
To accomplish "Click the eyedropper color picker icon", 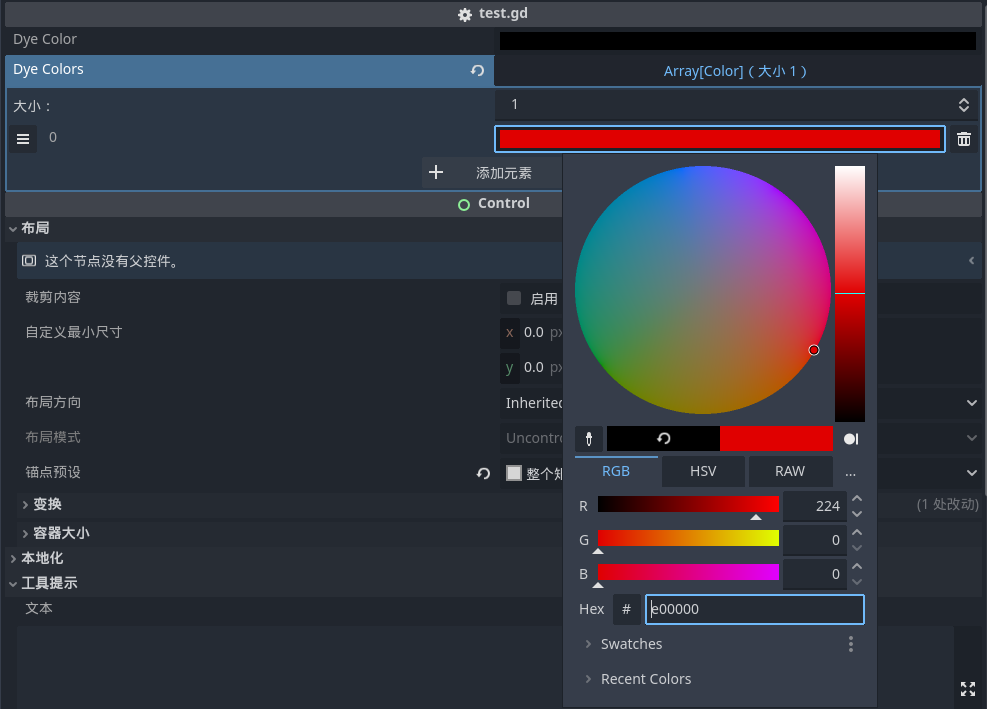I will tap(589, 439).
